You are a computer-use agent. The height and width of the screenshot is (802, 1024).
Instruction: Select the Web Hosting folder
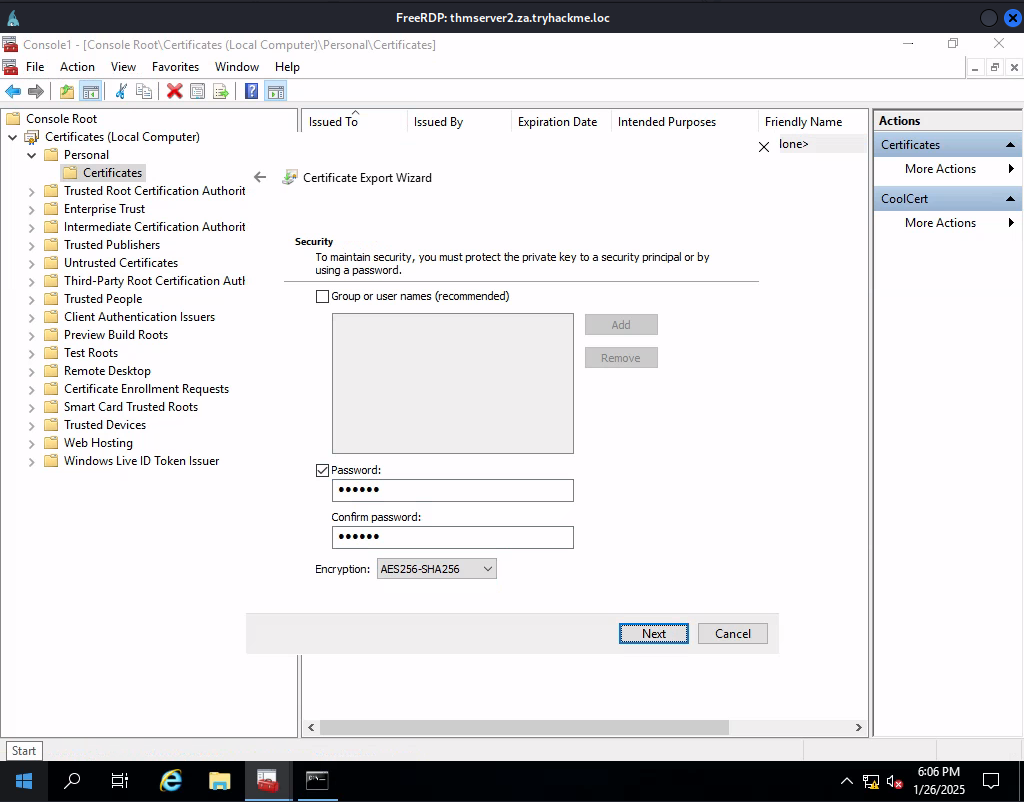(x=98, y=443)
